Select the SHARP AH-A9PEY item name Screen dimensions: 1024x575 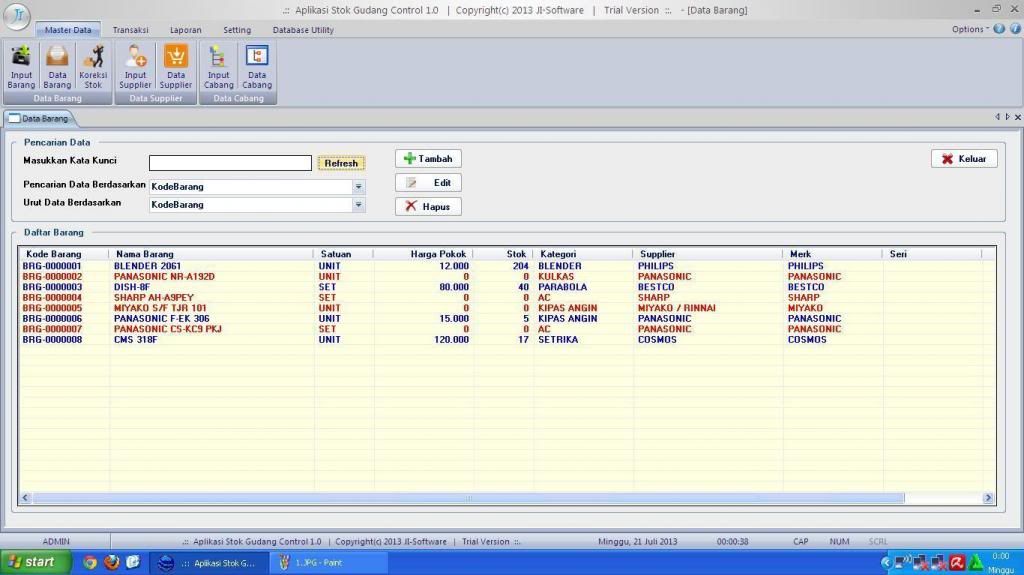(x=154, y=297)
